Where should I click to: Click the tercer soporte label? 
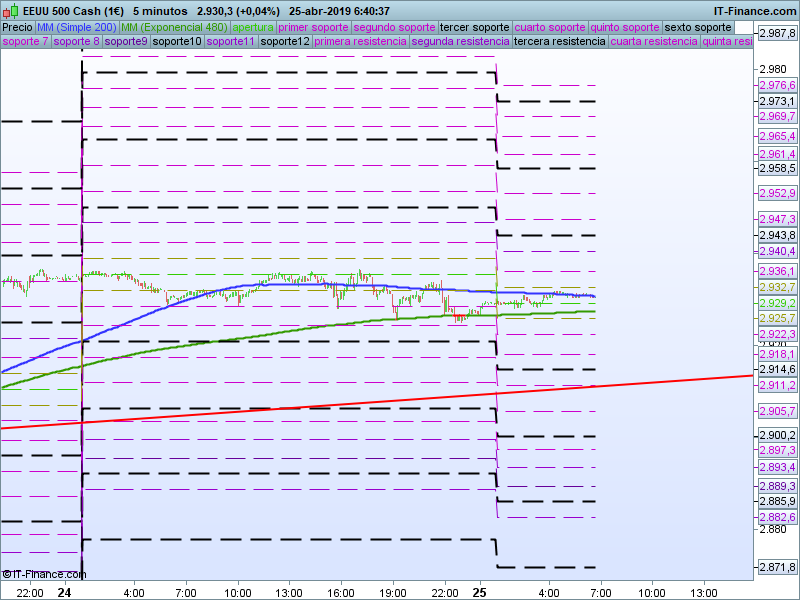tap(474, 28)
